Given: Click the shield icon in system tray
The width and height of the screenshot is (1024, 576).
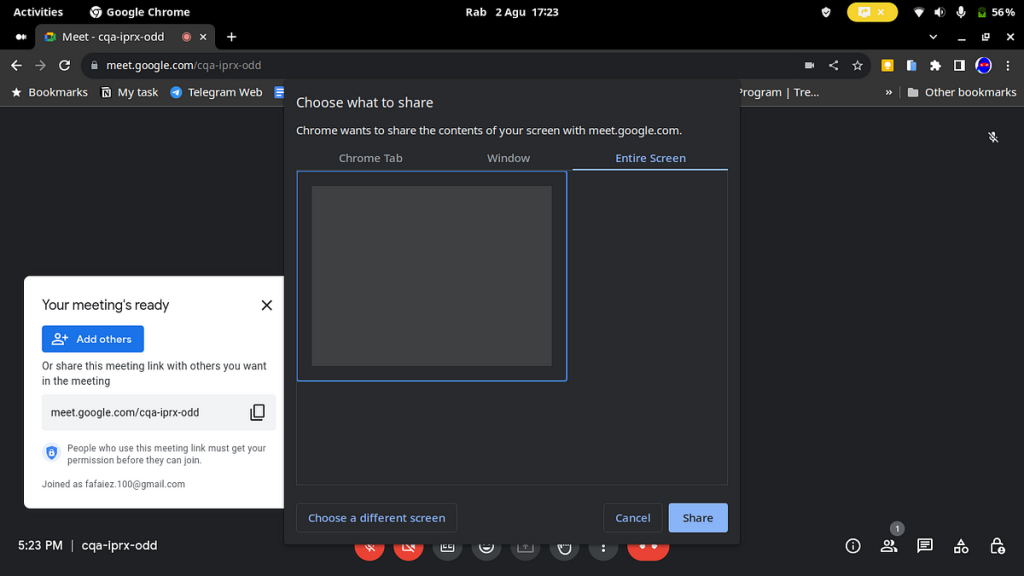Looking at the screenshot, I should point(826,12).
